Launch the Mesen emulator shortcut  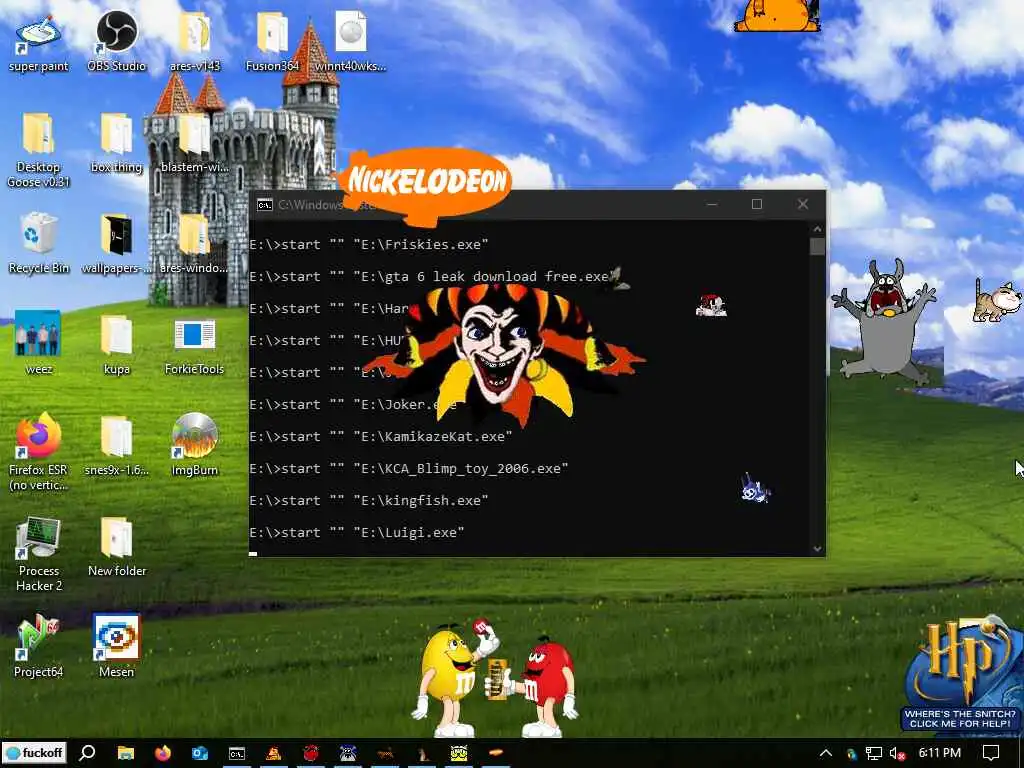pos(116,647)
